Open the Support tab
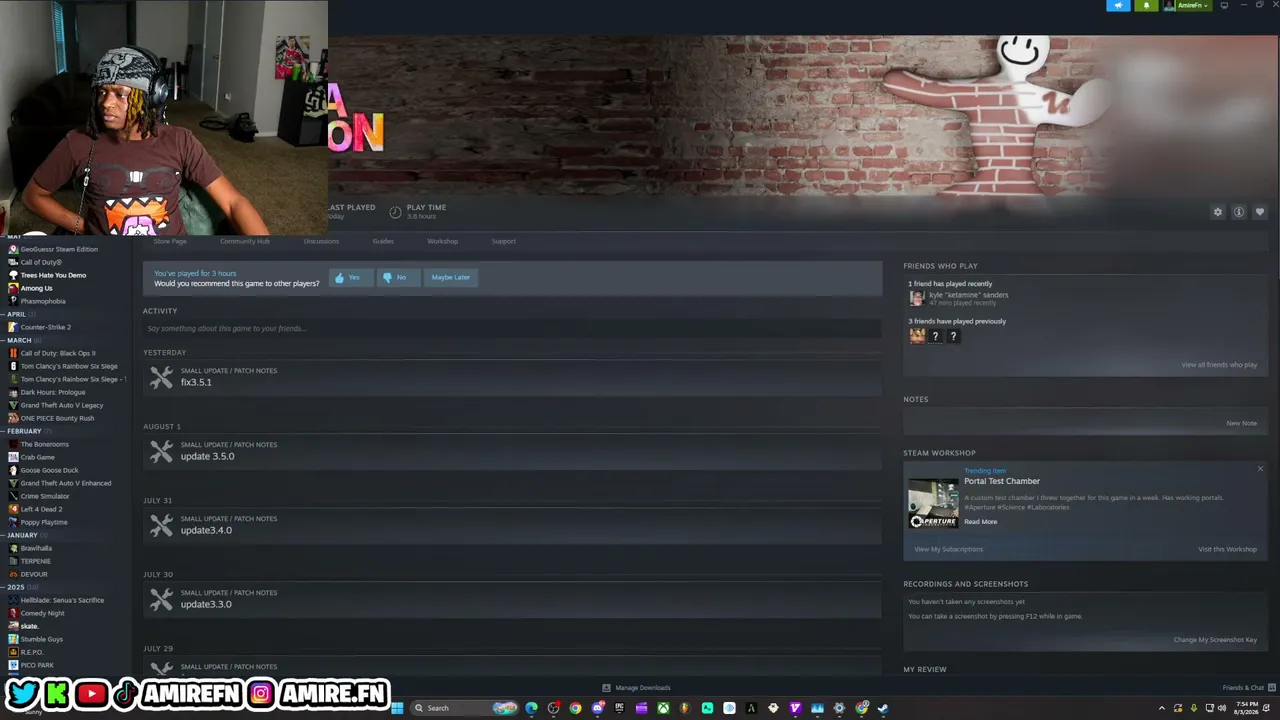 [x=504, y=241]
